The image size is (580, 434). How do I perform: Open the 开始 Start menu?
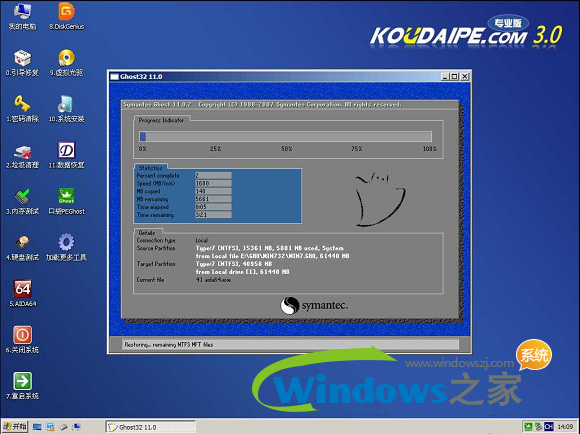click(15, 427)
